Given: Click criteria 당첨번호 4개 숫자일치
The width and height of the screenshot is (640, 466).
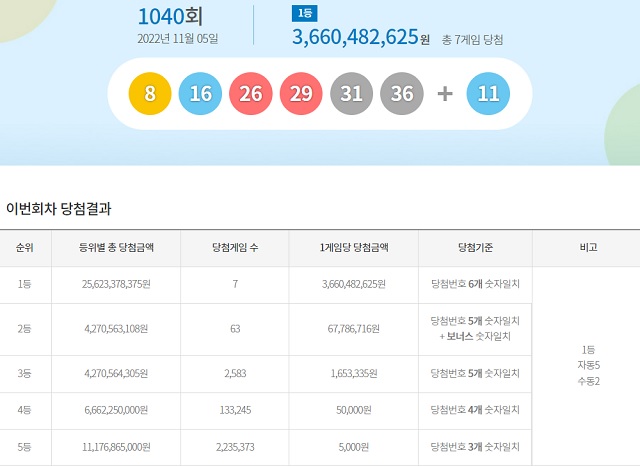Looking at the screenshot, I should 476,410.
